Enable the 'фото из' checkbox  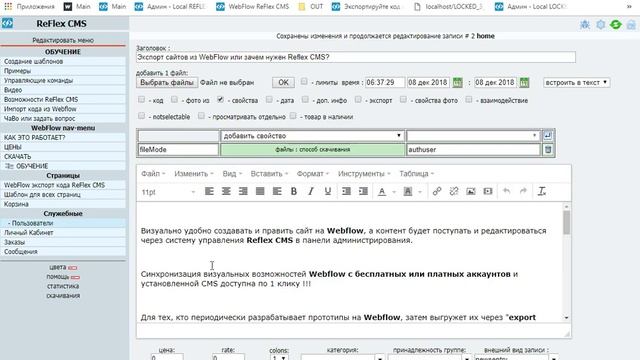174,99
